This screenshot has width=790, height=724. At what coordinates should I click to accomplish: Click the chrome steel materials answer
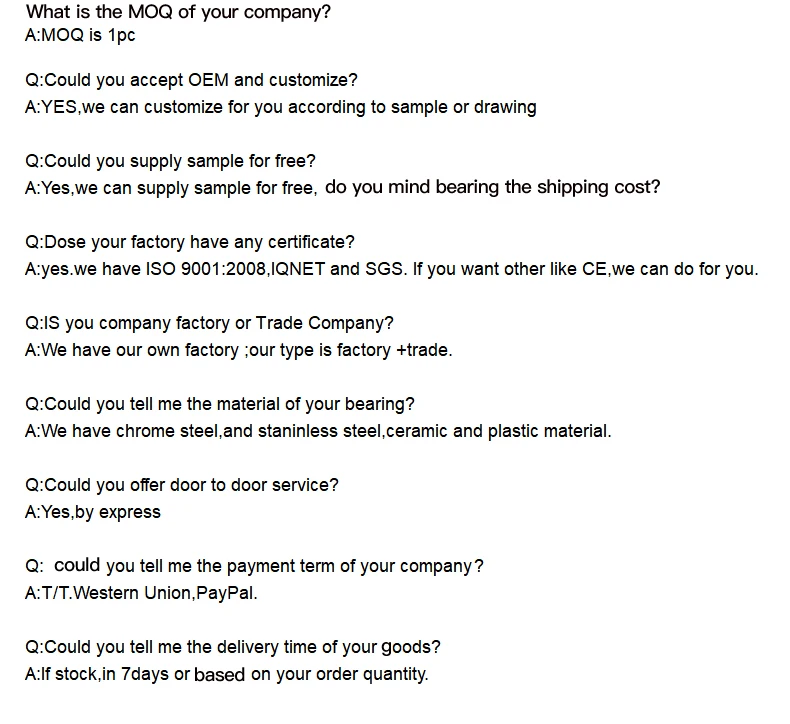click(317, 431)
